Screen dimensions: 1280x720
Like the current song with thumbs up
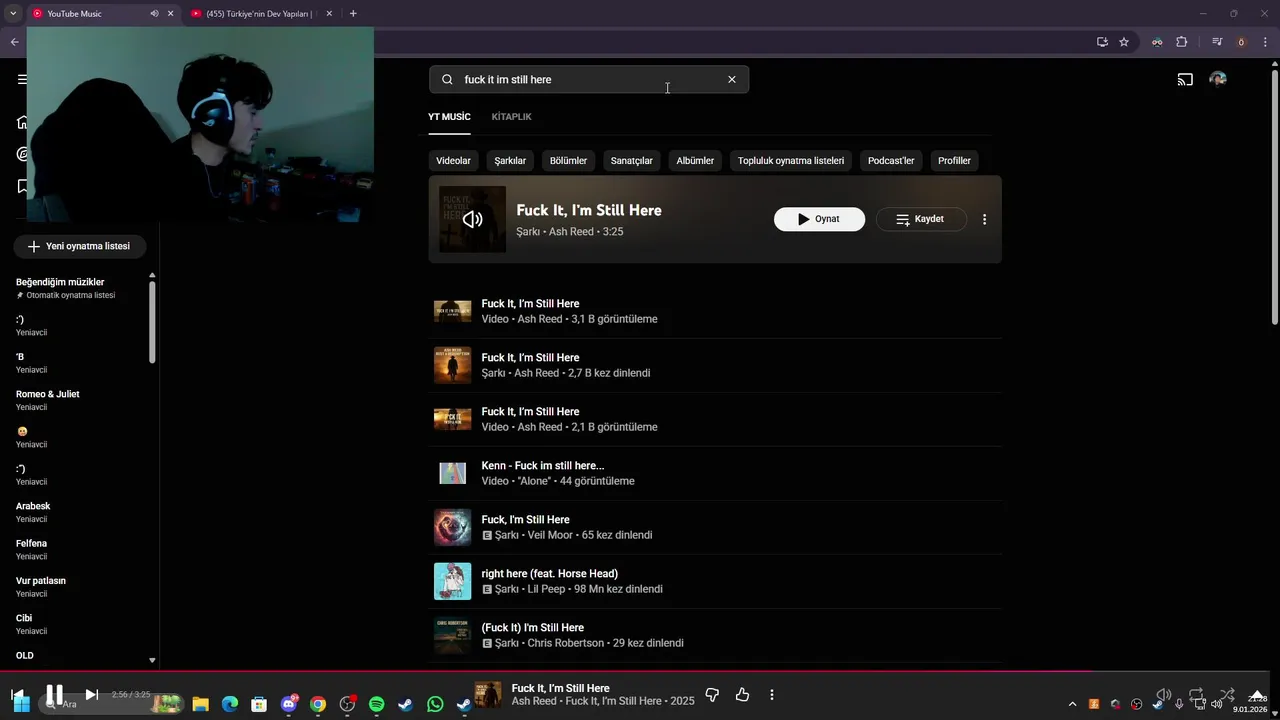(x=742, y=694)
